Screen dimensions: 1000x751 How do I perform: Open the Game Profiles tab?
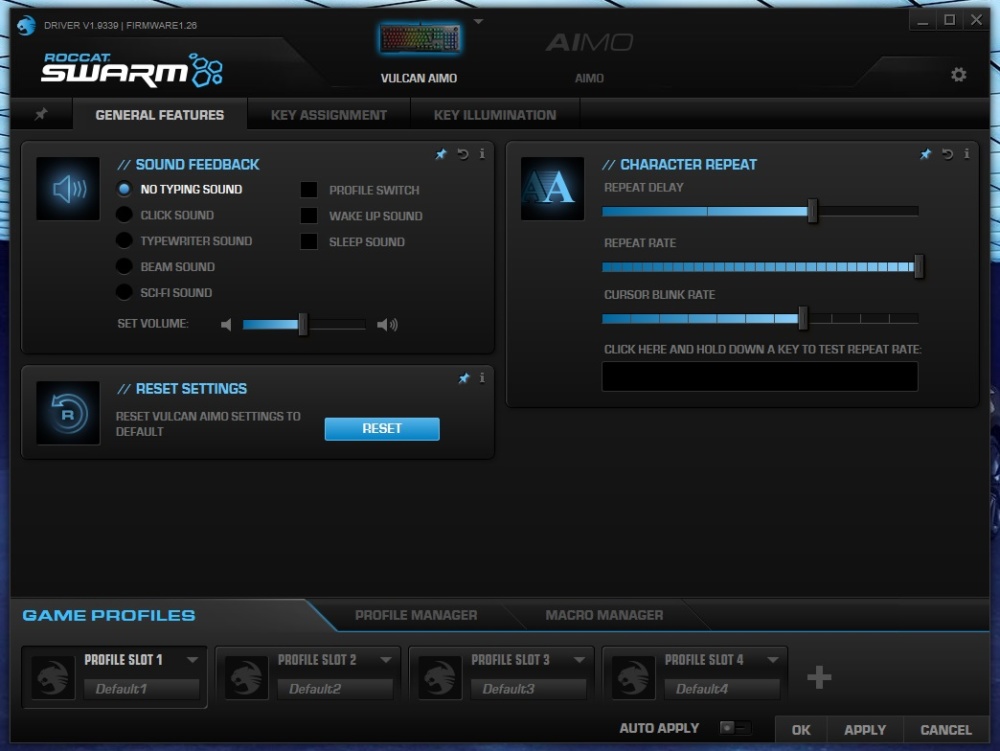pyautogui.click(x=109, y=615)
